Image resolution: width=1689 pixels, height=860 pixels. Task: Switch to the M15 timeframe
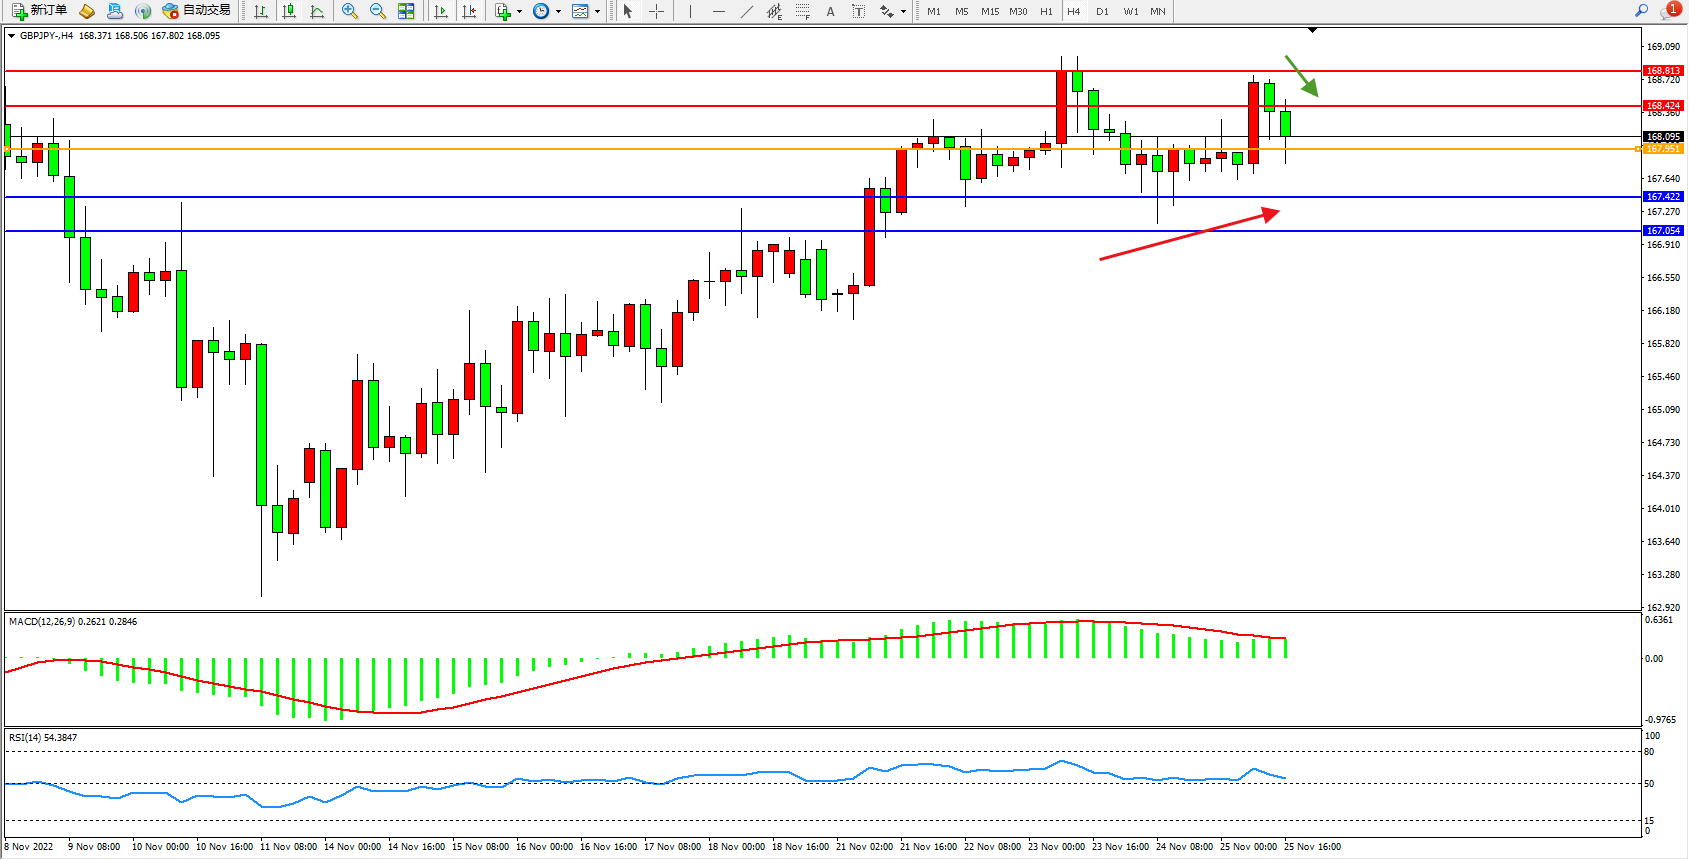pyautogui.click(x=990, y=11)
